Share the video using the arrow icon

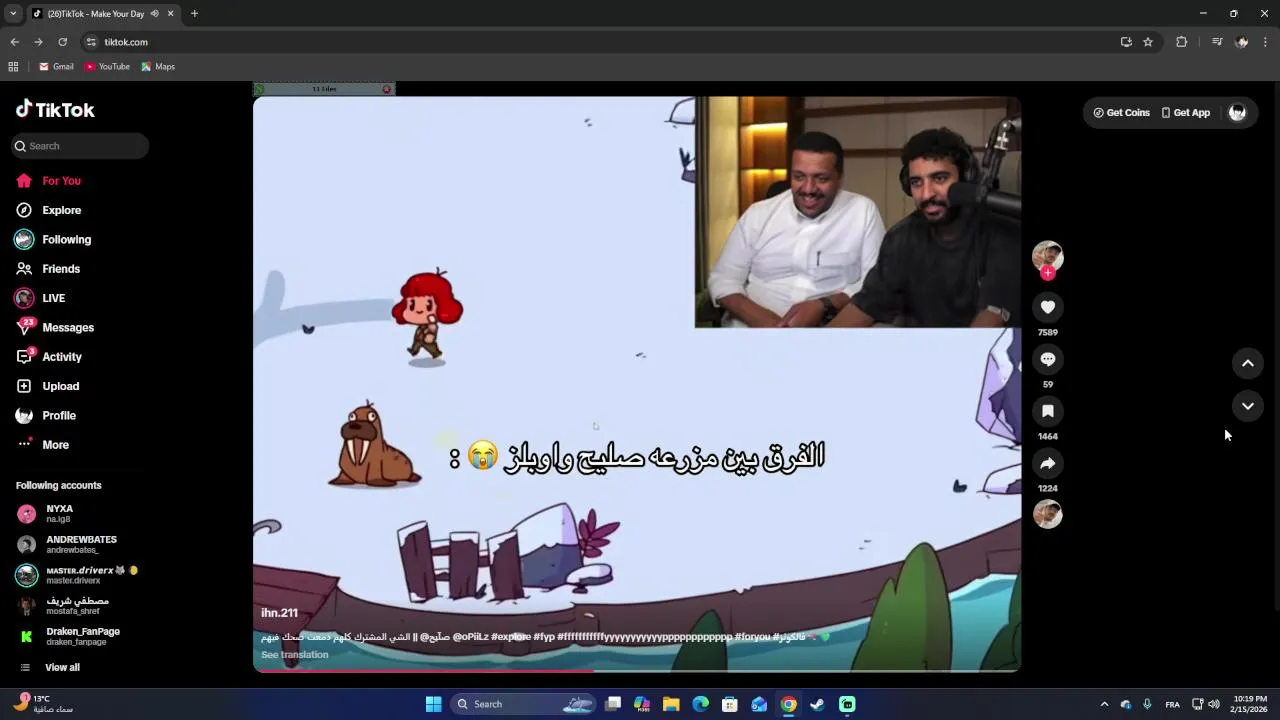1047,463
